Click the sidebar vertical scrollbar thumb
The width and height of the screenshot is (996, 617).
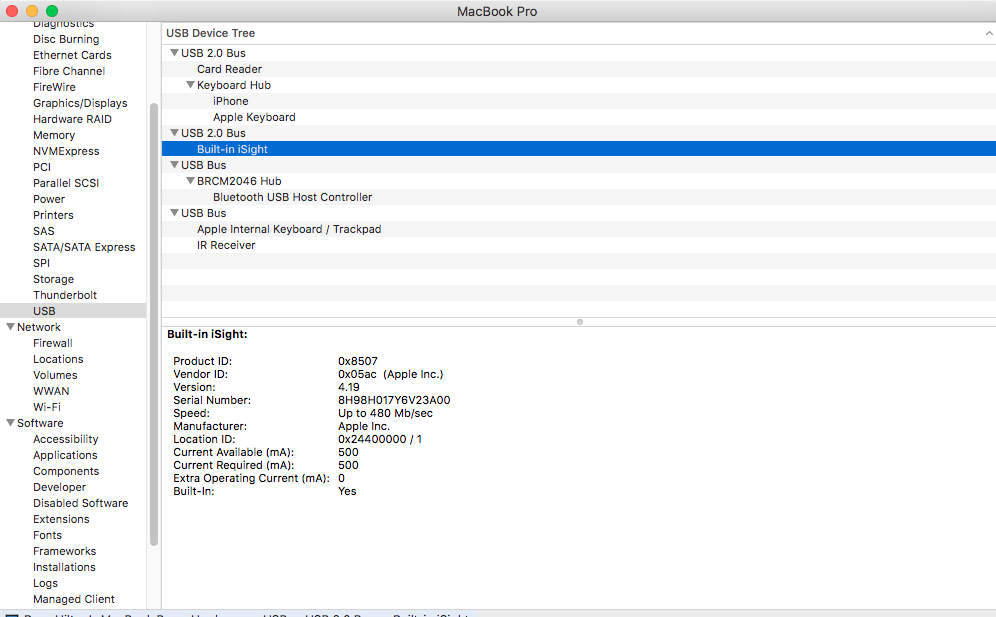coord(154,324)
